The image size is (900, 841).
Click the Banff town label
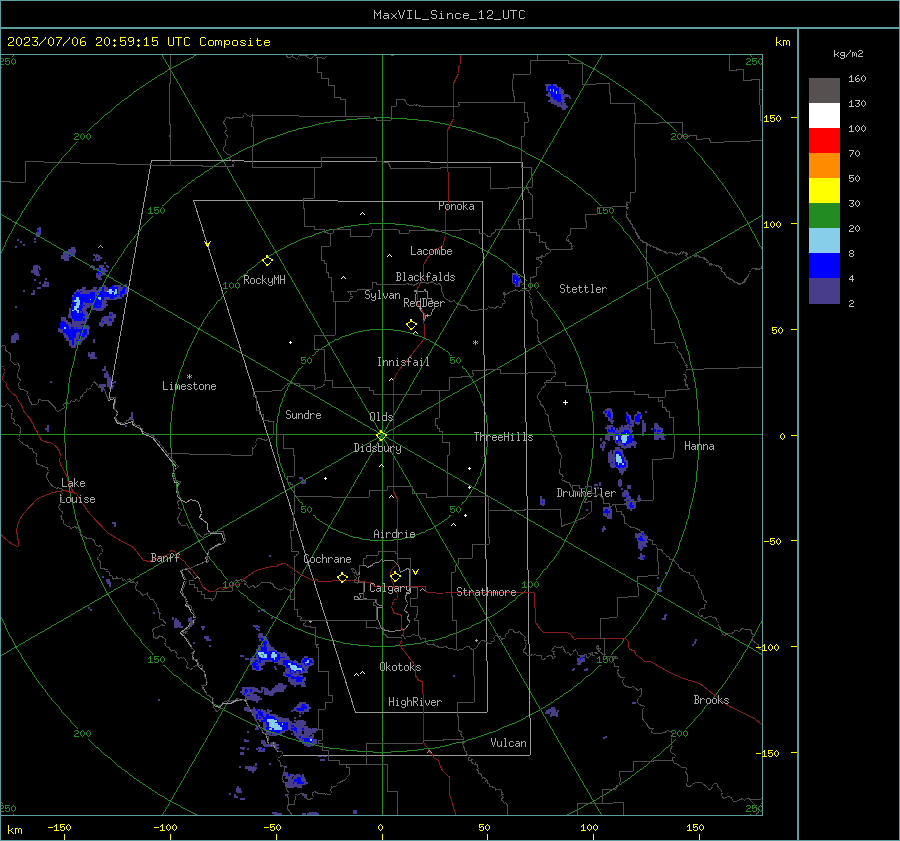pos(165,558)
